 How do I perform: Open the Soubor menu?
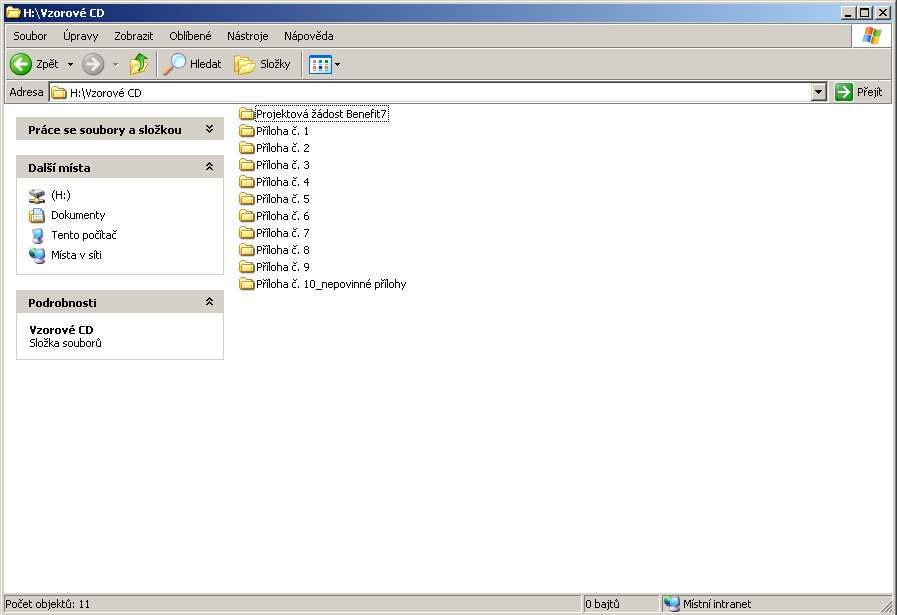(30, 36)
